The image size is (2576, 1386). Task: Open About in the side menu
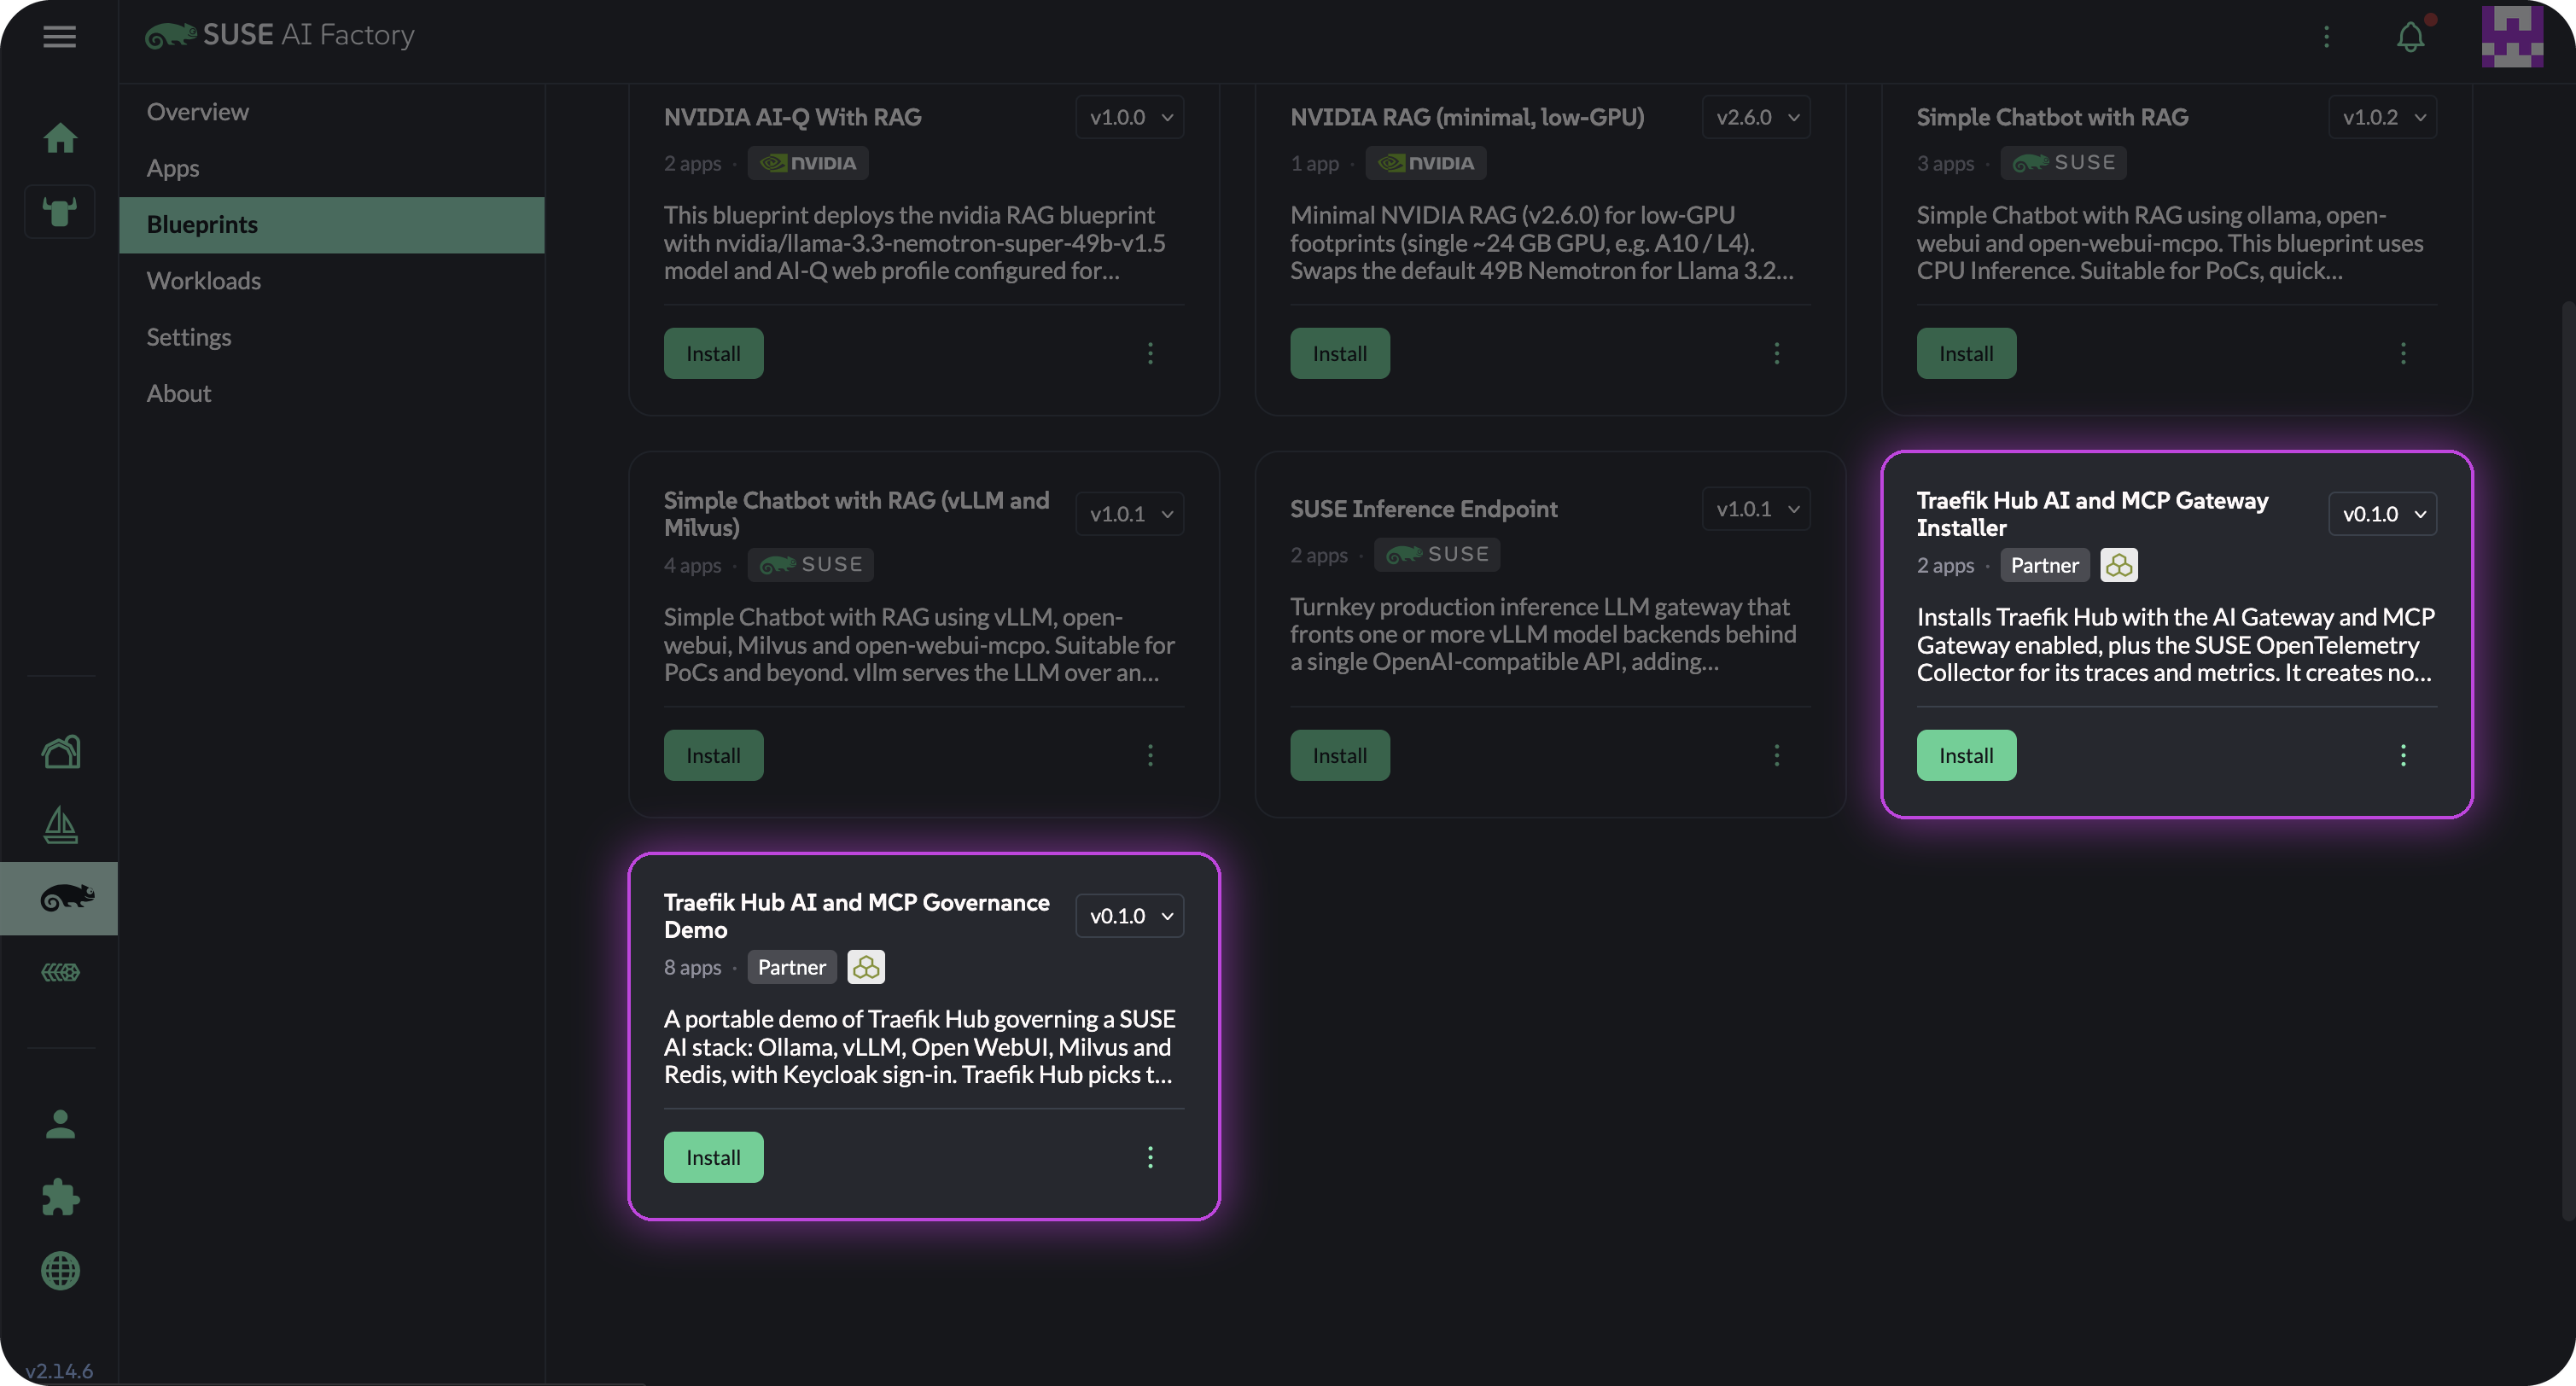pyautogui.click(x=331, y=393)
